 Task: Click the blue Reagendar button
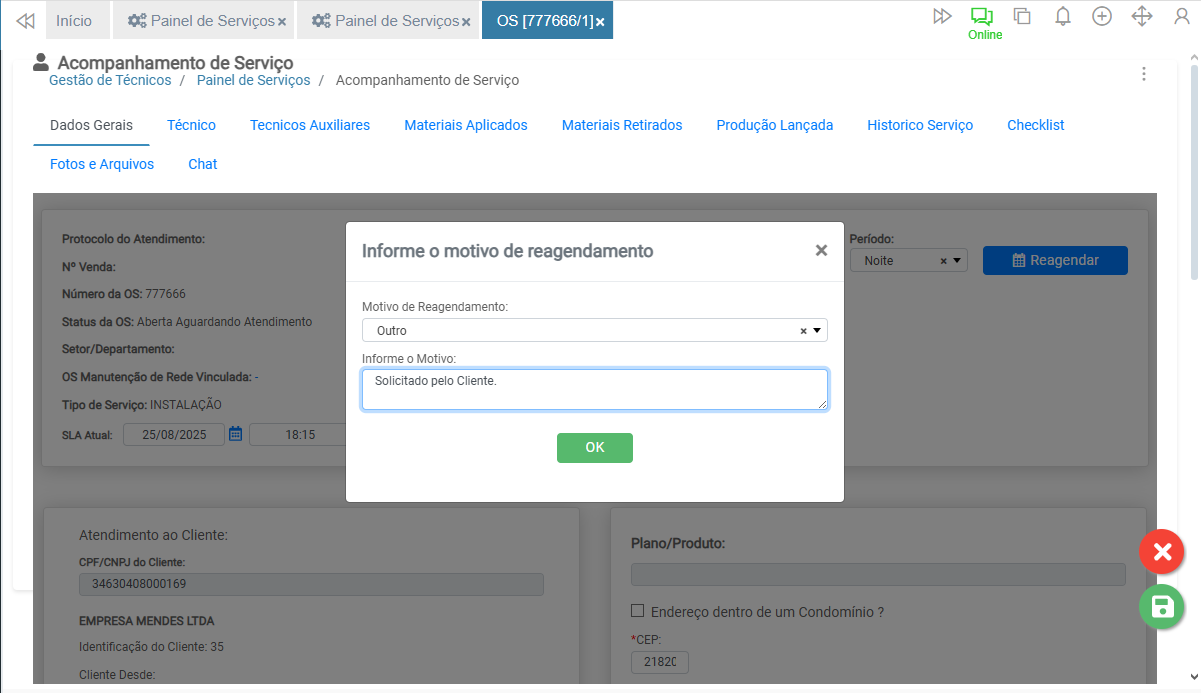click(1054, 260)
